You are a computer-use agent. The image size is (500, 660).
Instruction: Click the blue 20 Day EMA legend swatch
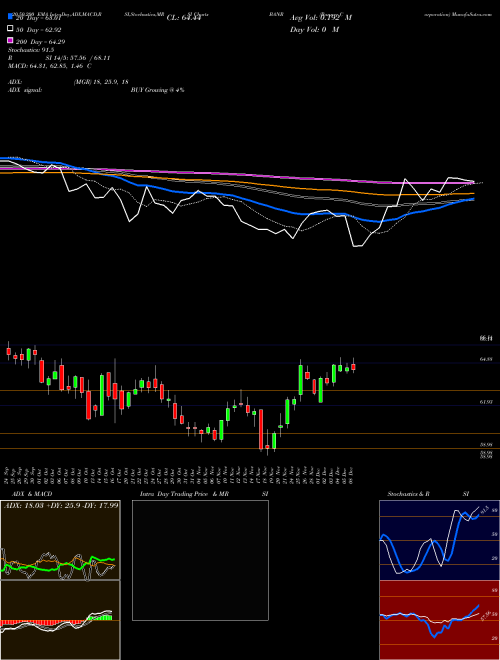tap(11, 17)
